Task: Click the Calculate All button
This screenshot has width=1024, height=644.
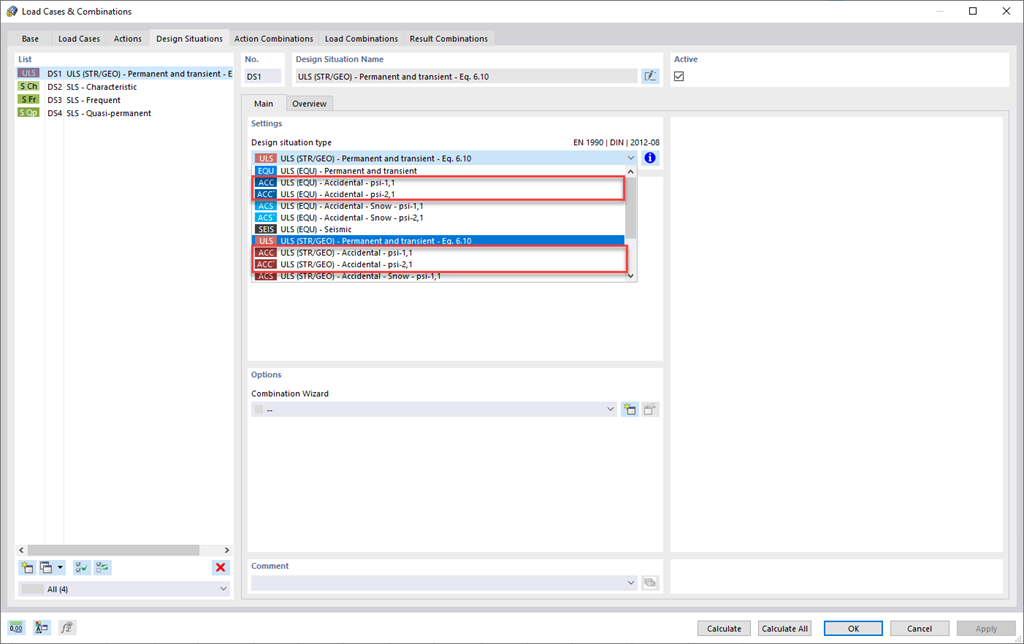Action: coord(784,628)
